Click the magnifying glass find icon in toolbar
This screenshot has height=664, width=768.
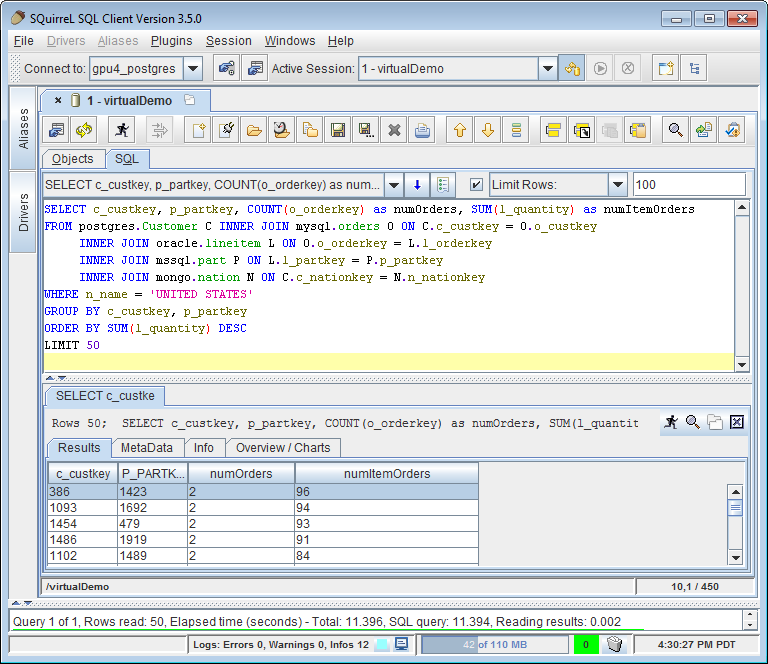676,130
